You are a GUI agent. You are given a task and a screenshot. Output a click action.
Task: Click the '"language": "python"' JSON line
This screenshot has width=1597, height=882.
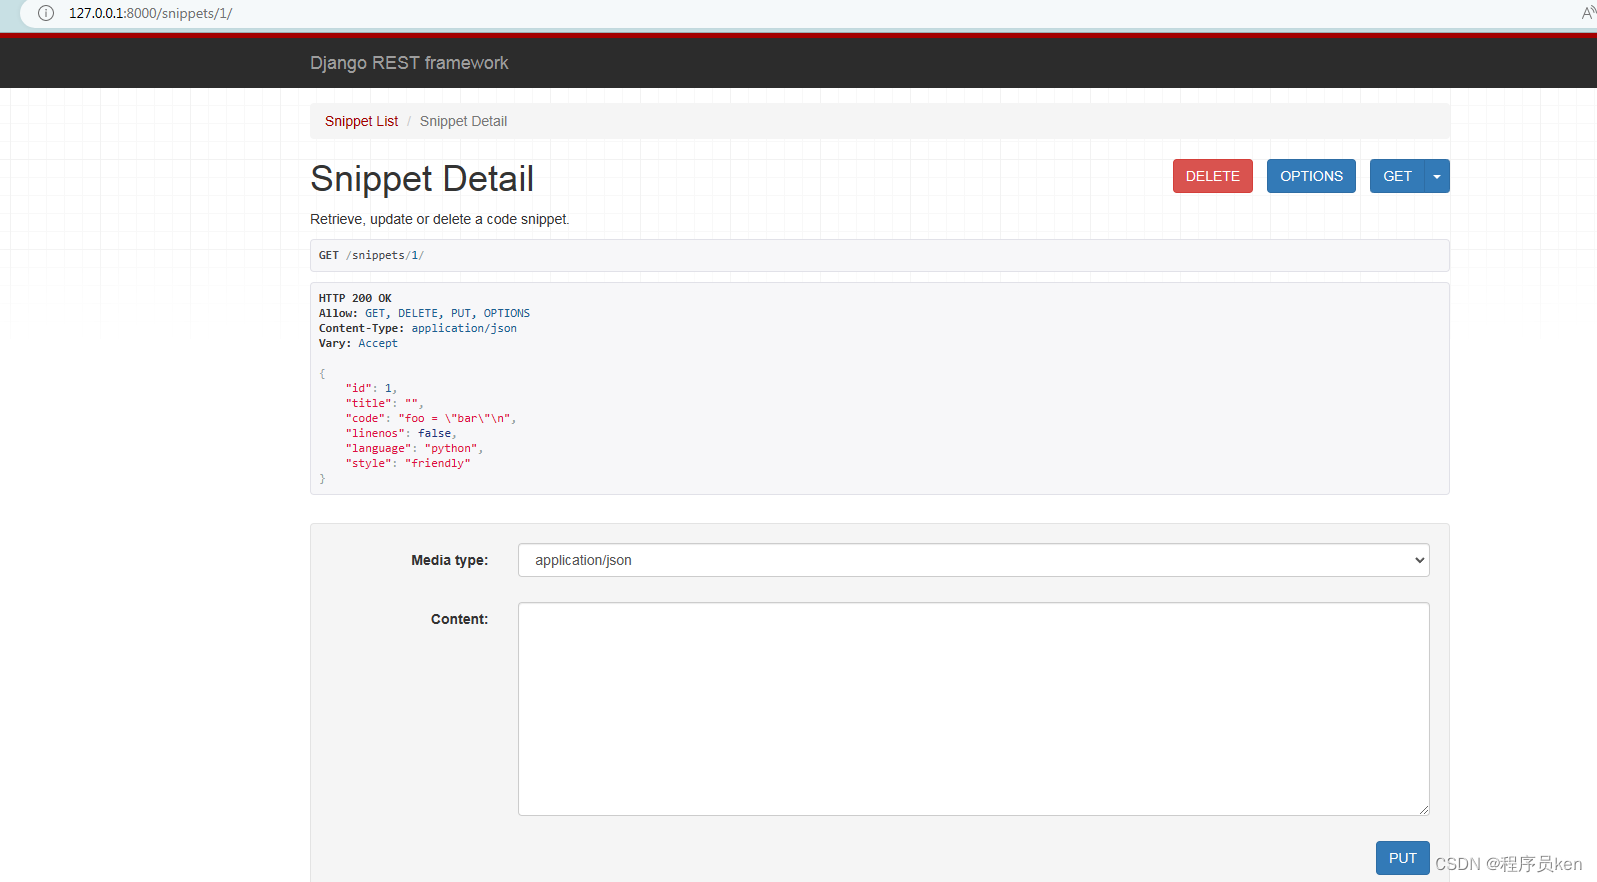coord(414,448)
